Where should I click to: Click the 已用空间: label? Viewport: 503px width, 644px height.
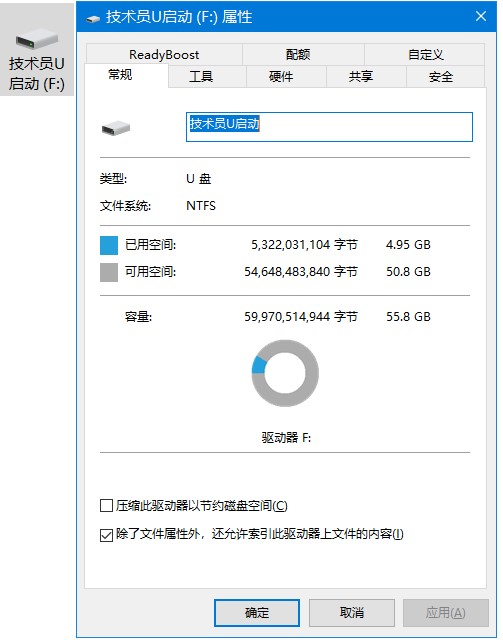(x=150, y=245)
